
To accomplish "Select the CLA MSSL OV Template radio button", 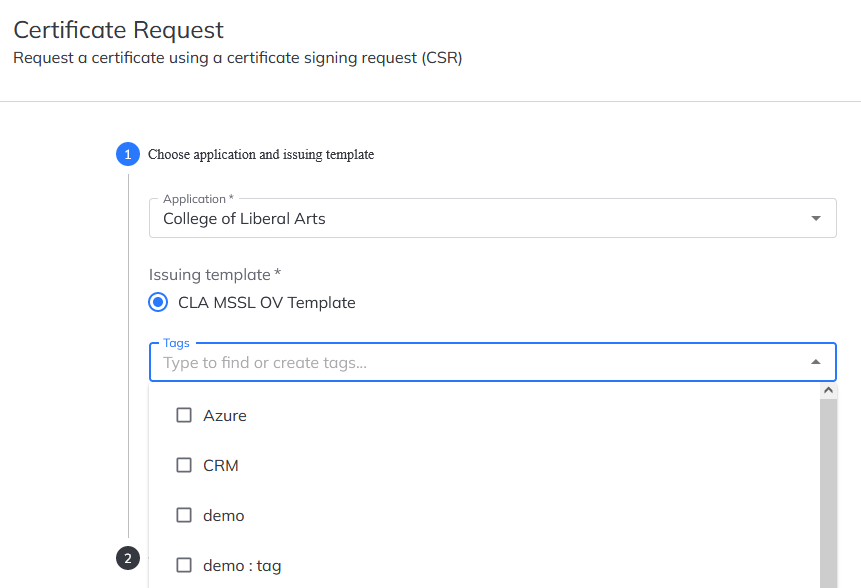I will 157,302.
